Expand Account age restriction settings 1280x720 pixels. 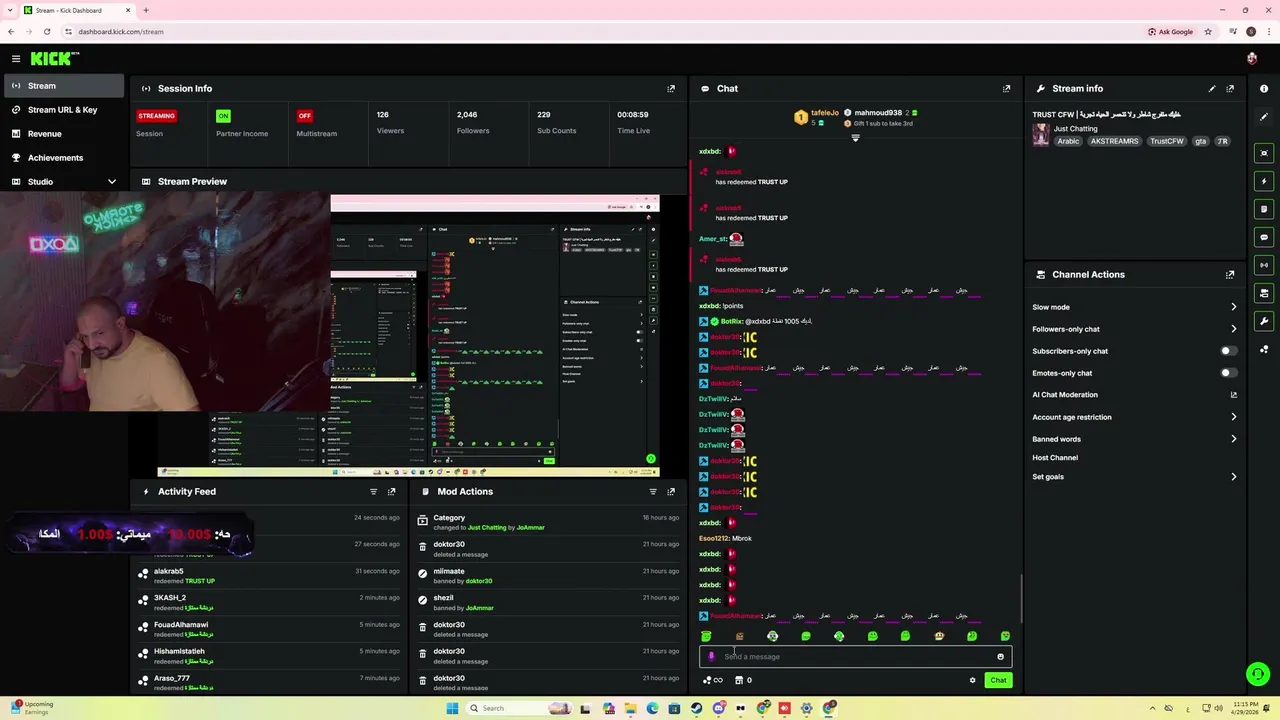(1233, 417)
